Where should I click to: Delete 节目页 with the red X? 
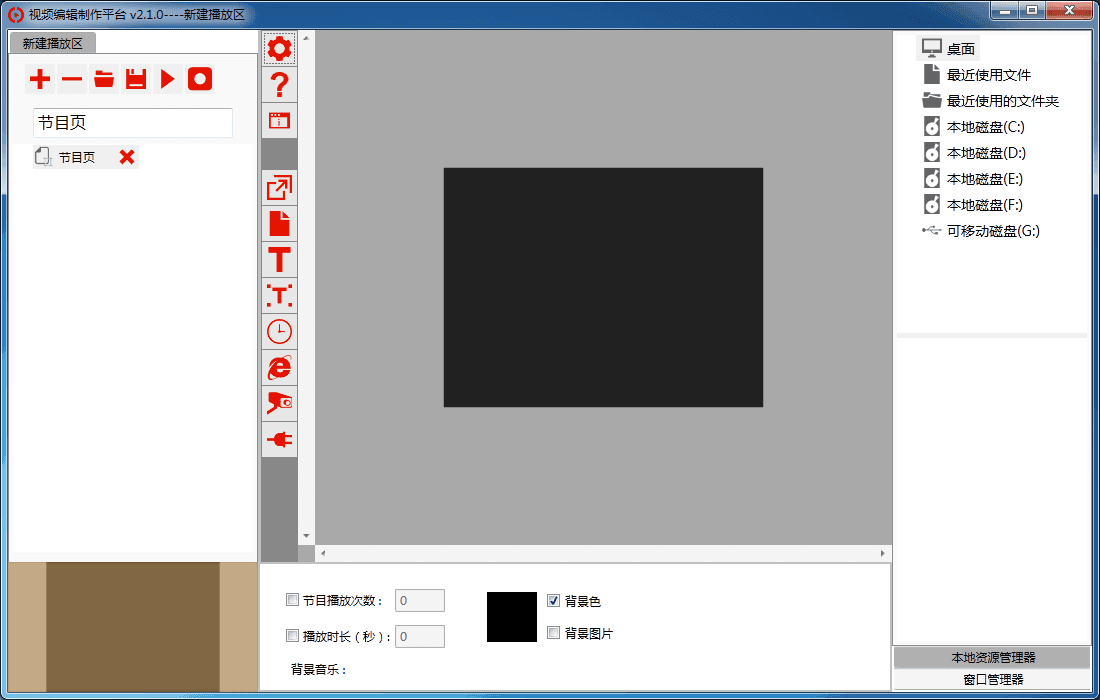tap(127, 157)
